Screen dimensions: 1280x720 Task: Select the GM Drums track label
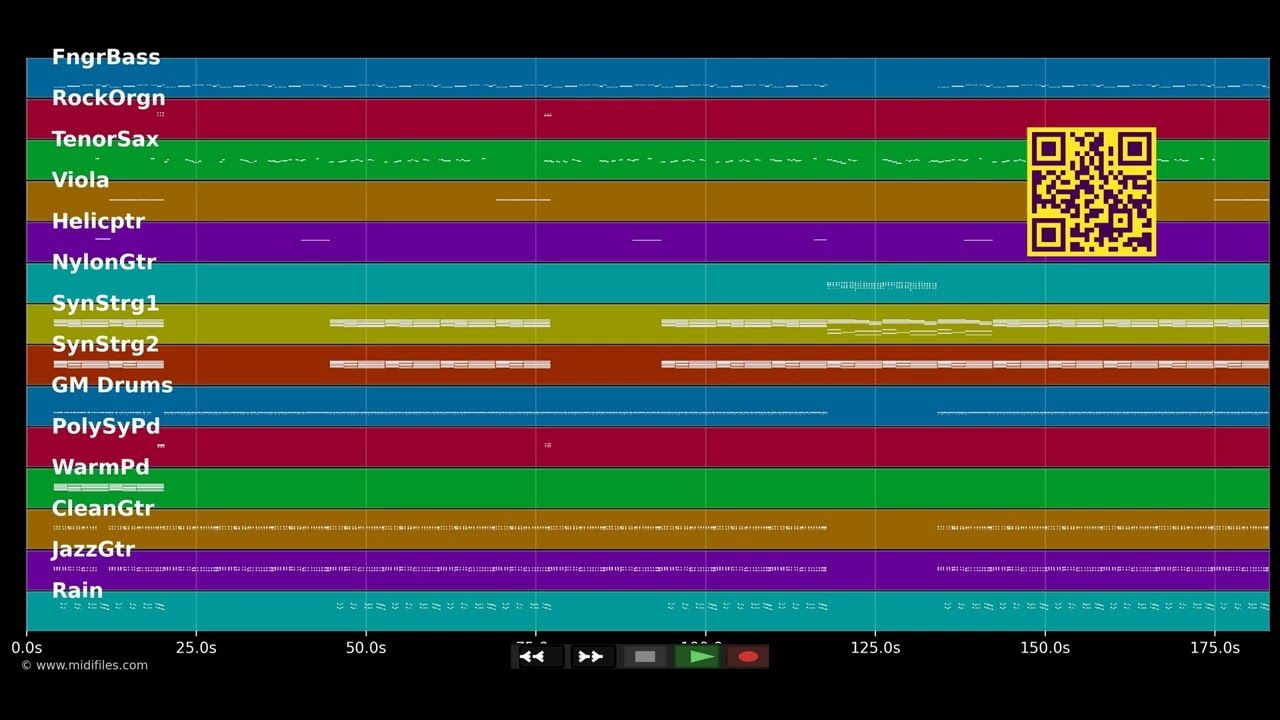pos(112,385)
